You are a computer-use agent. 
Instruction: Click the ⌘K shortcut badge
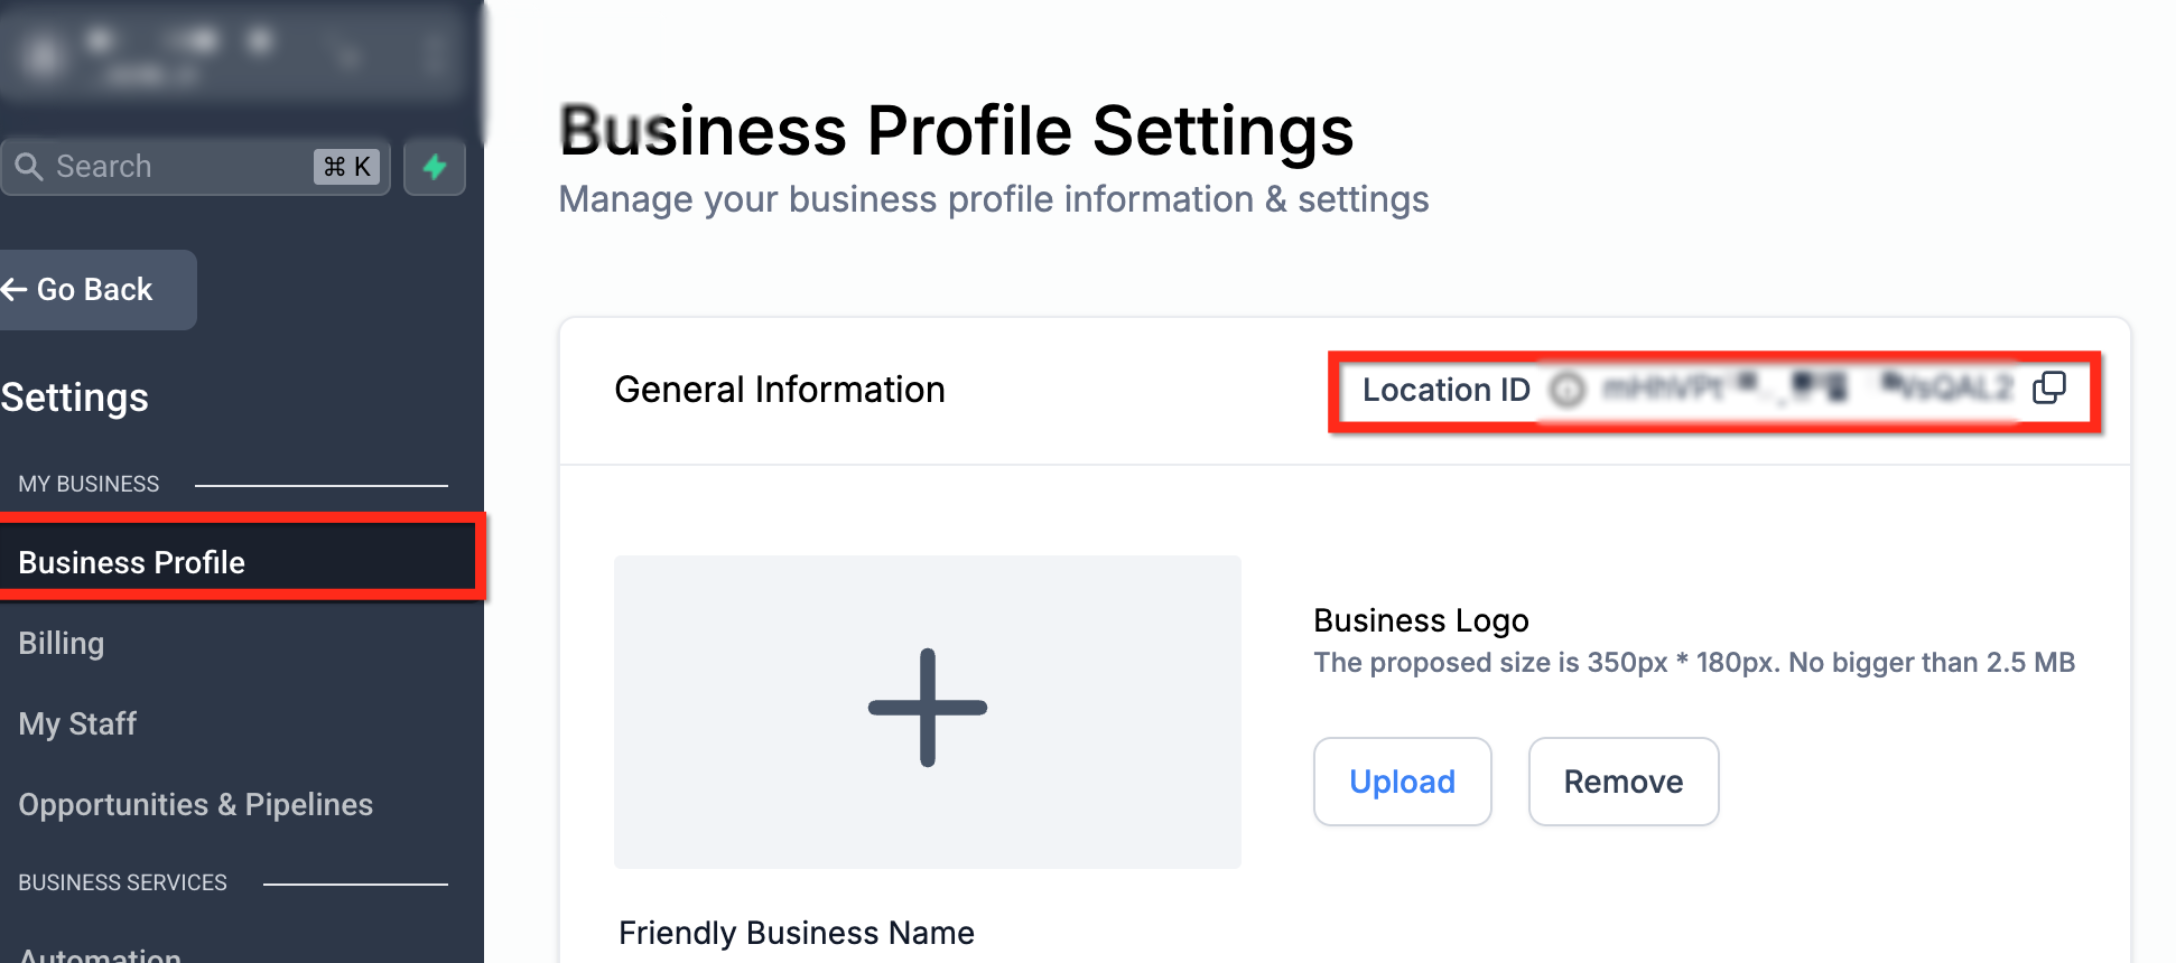347,166
